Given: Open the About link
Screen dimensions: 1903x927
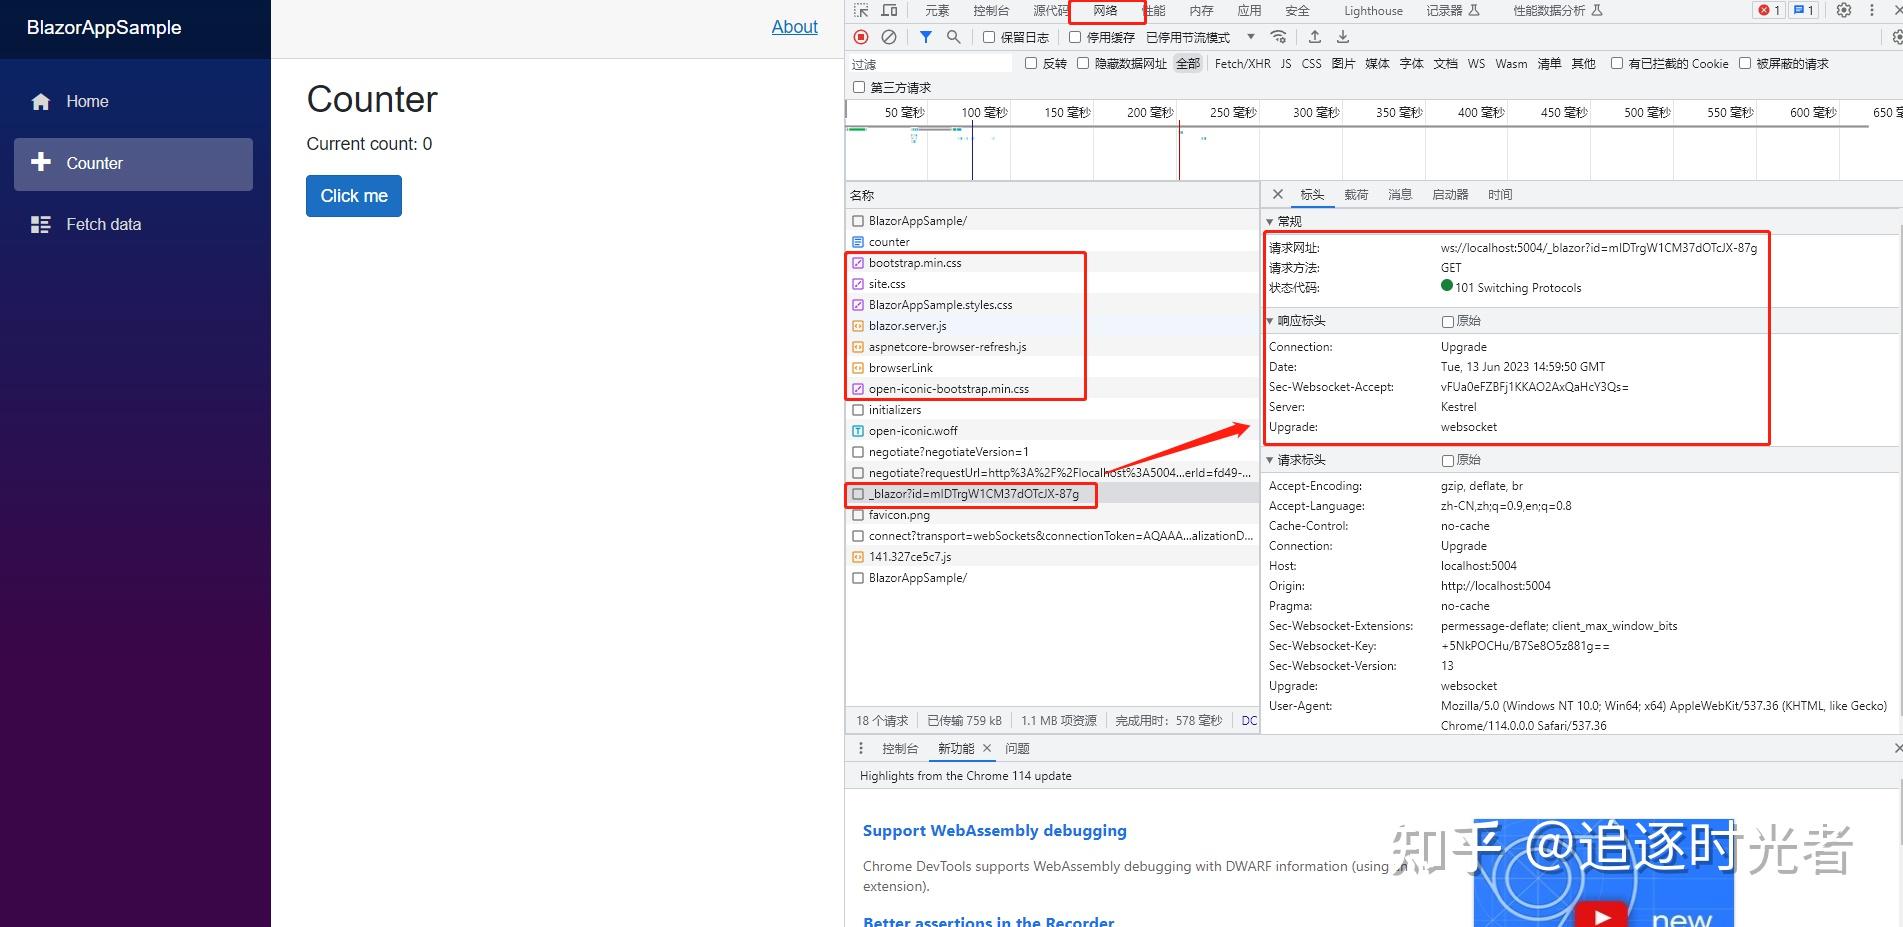Looking at the screenshot, I should click(x=794, y=27).
